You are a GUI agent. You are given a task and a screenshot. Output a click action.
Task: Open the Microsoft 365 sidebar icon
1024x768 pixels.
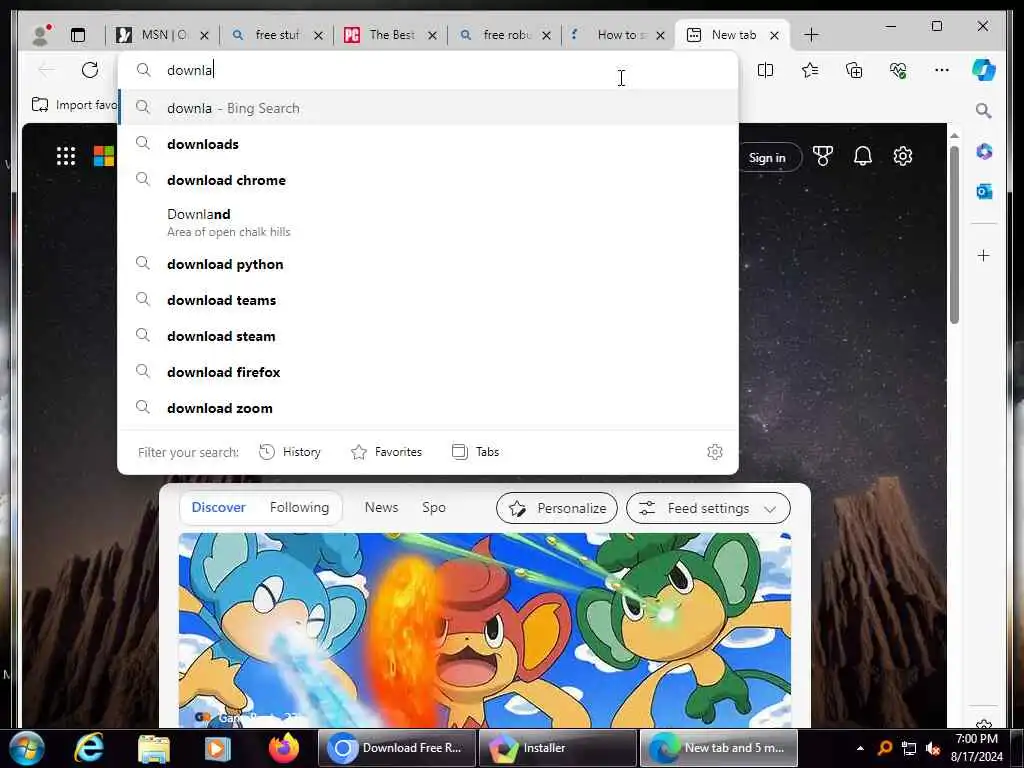[x=984, y=152]
